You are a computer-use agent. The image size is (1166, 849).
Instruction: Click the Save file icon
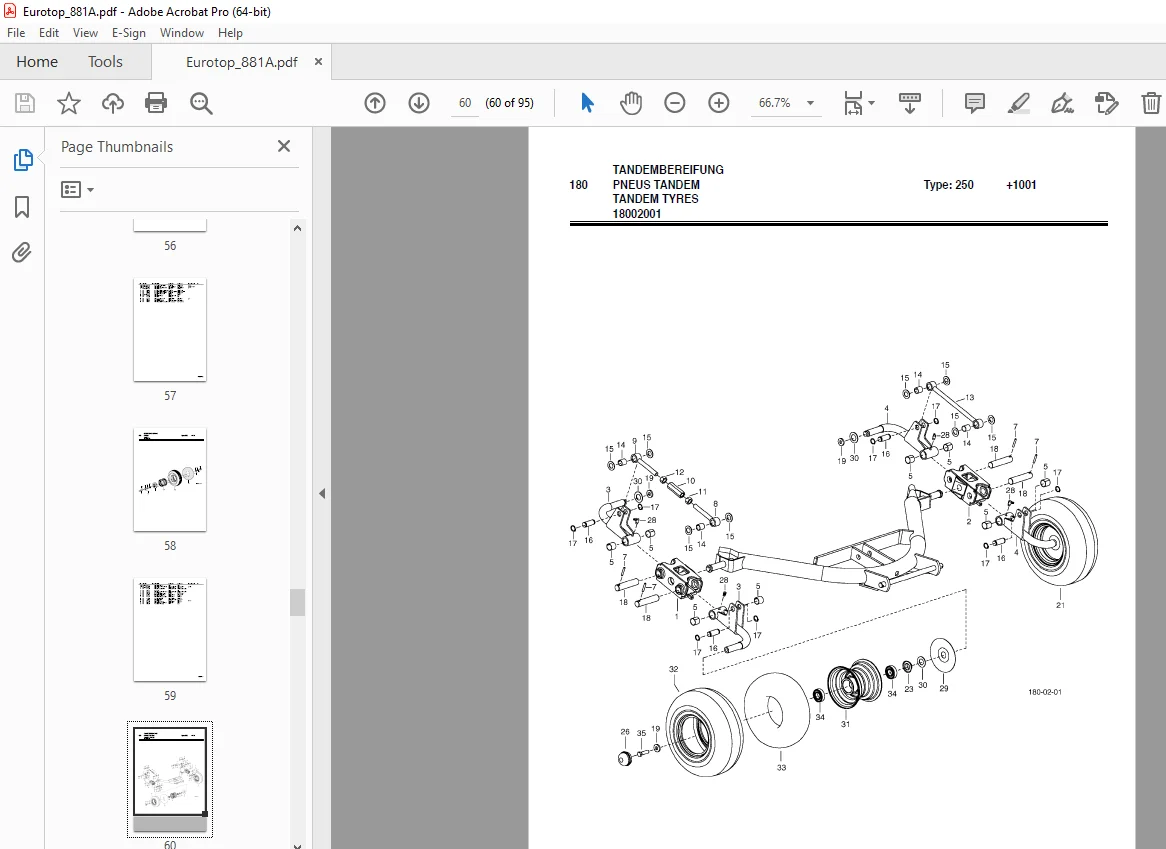(x=25, y=103)
